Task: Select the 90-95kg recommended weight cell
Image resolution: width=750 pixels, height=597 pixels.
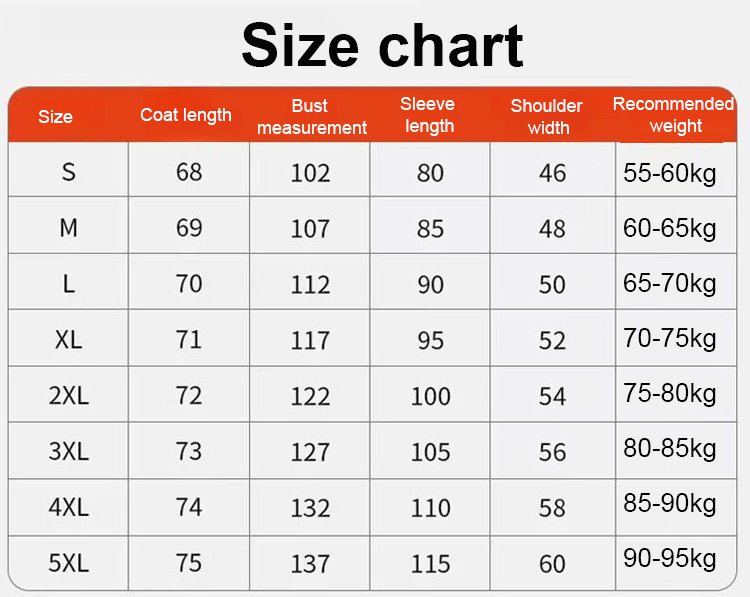Action: pos(670,559)
